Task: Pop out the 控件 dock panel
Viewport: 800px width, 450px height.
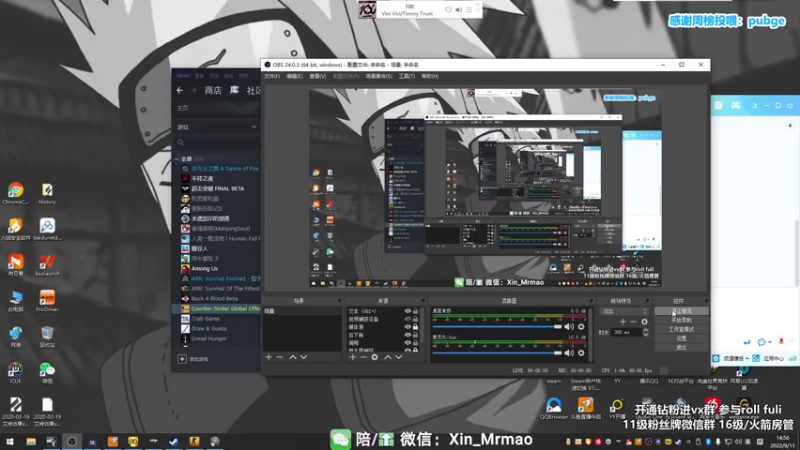Action: (706, 301)
